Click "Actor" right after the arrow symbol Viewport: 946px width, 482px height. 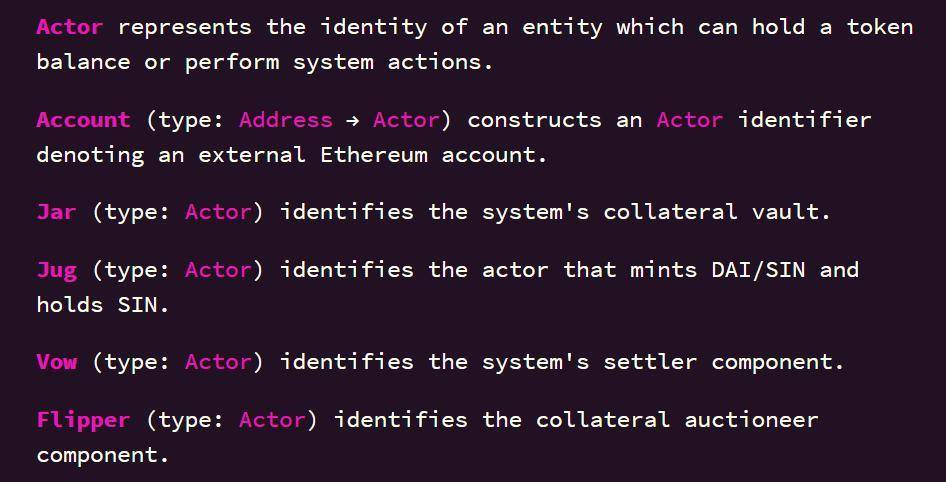coord(406,120)
